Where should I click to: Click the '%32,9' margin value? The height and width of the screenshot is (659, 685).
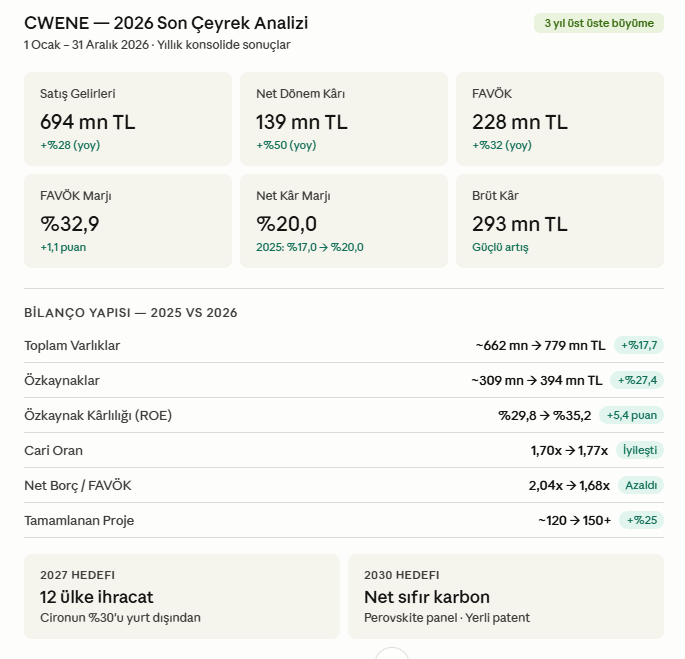click(x=69, y=224)
